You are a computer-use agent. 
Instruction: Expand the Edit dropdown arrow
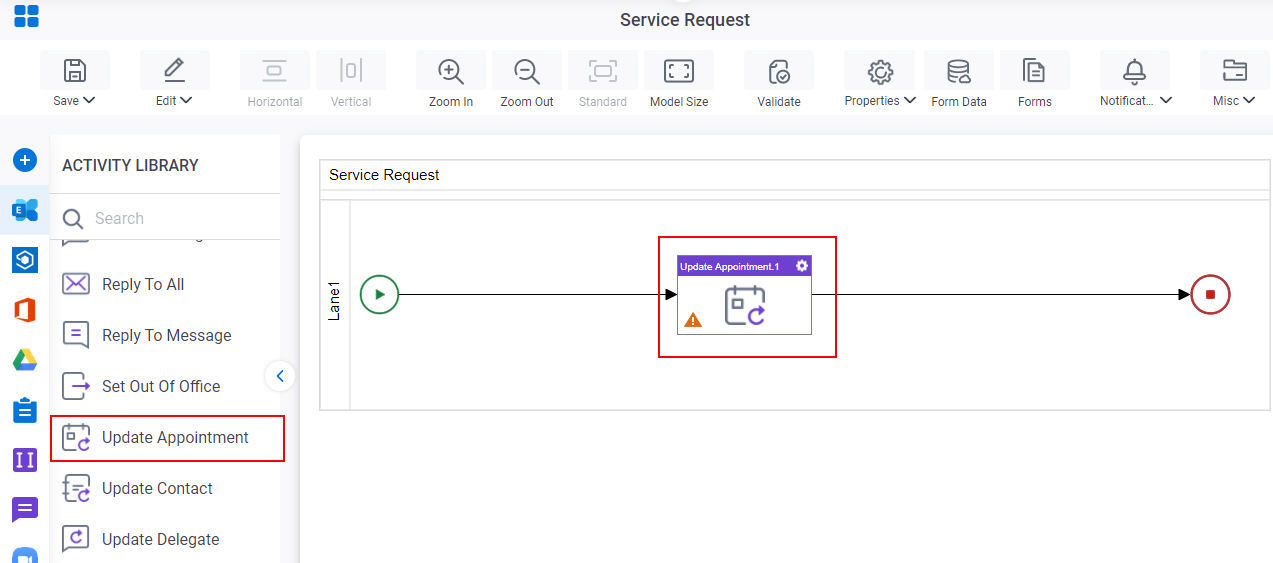[x=186, y=100]
